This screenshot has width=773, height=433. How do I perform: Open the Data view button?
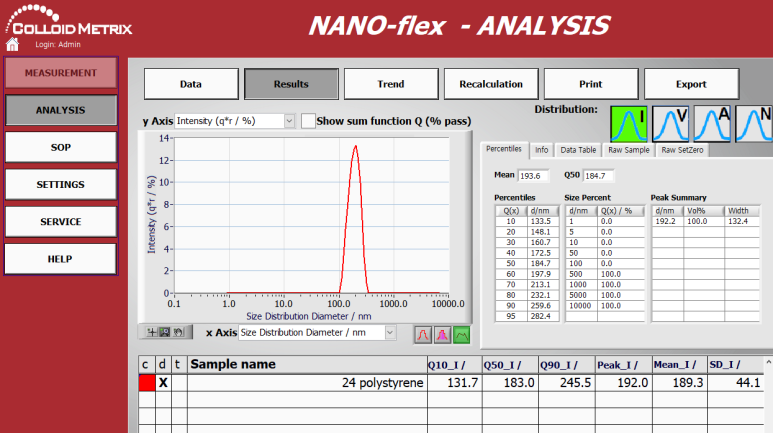[191, 84]
